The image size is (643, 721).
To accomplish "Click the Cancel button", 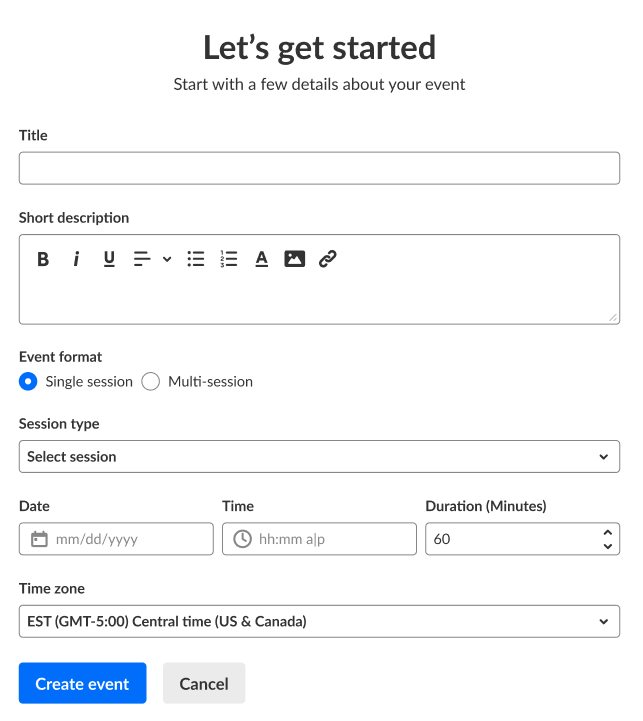I will coord(204,684).
